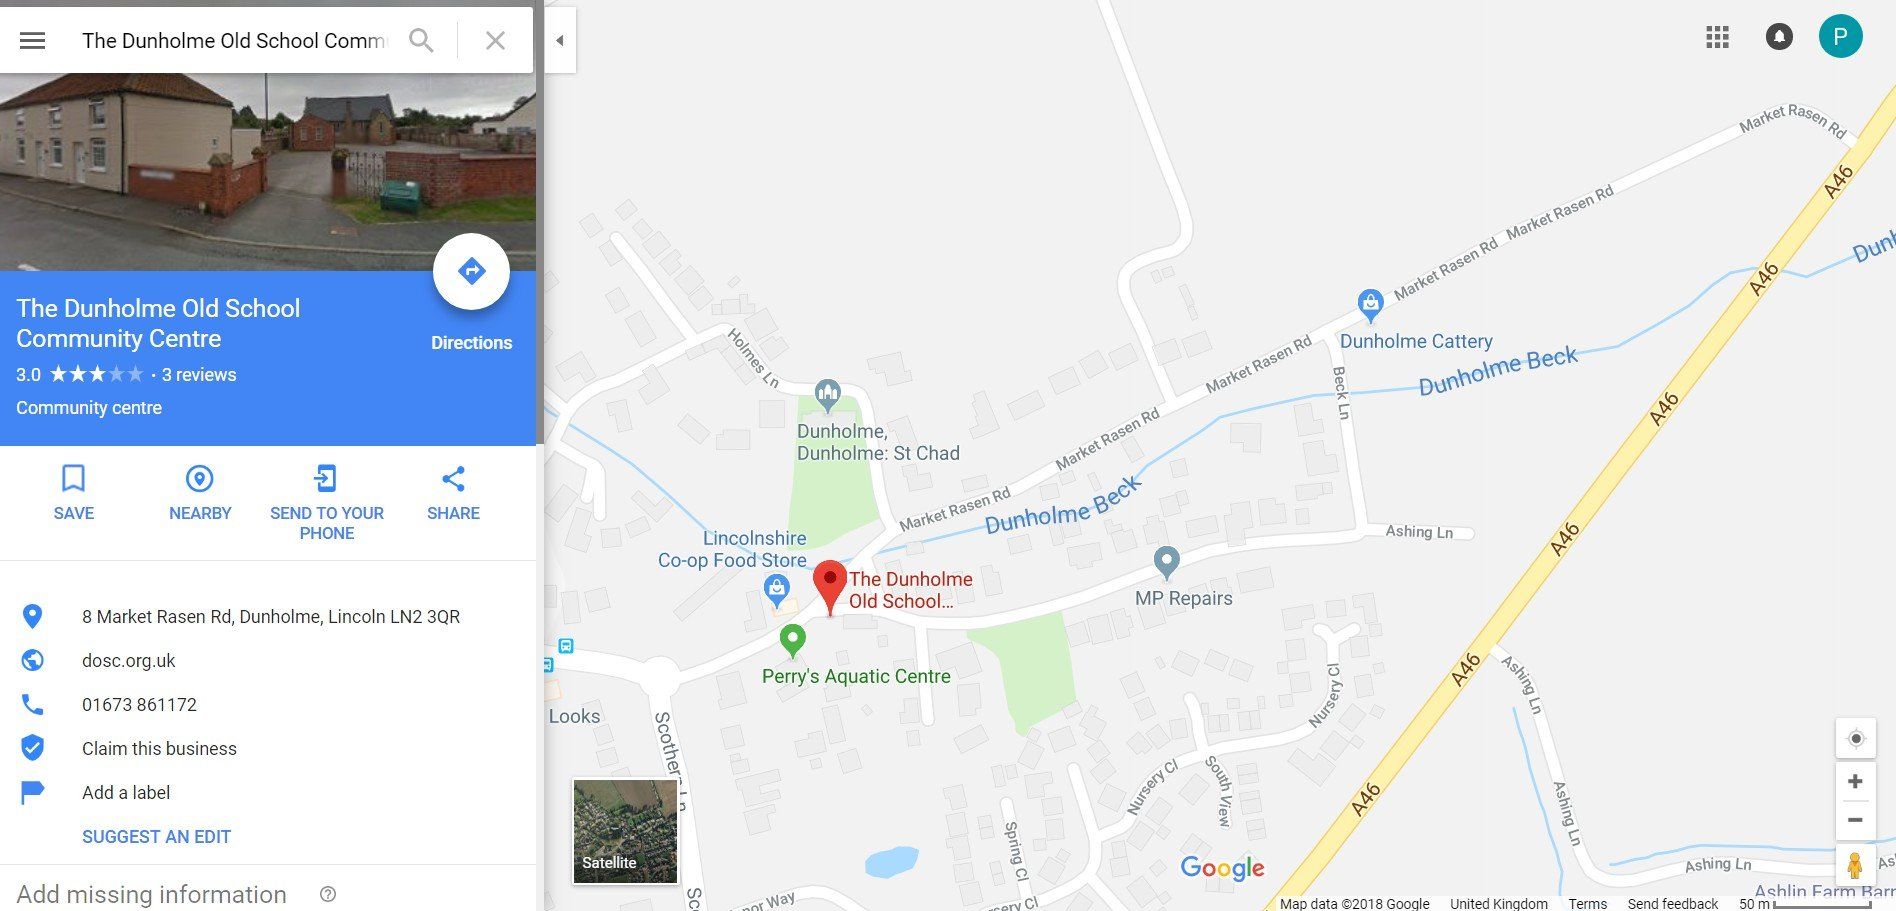Open Directions with the blue arrow button

pyautogui.click(x=471, y=271)
